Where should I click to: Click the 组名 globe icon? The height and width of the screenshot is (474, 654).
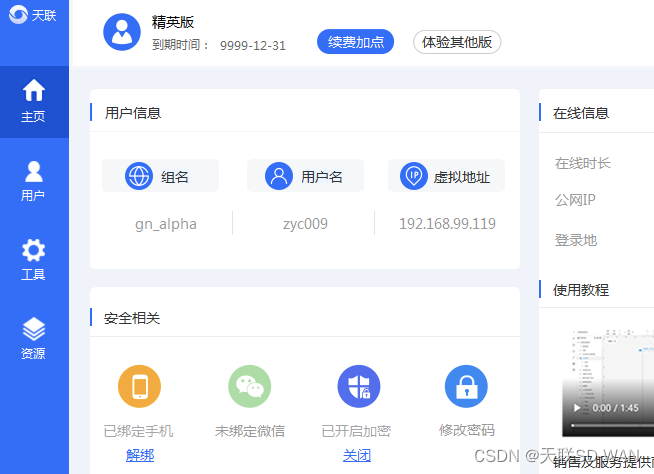138,176
